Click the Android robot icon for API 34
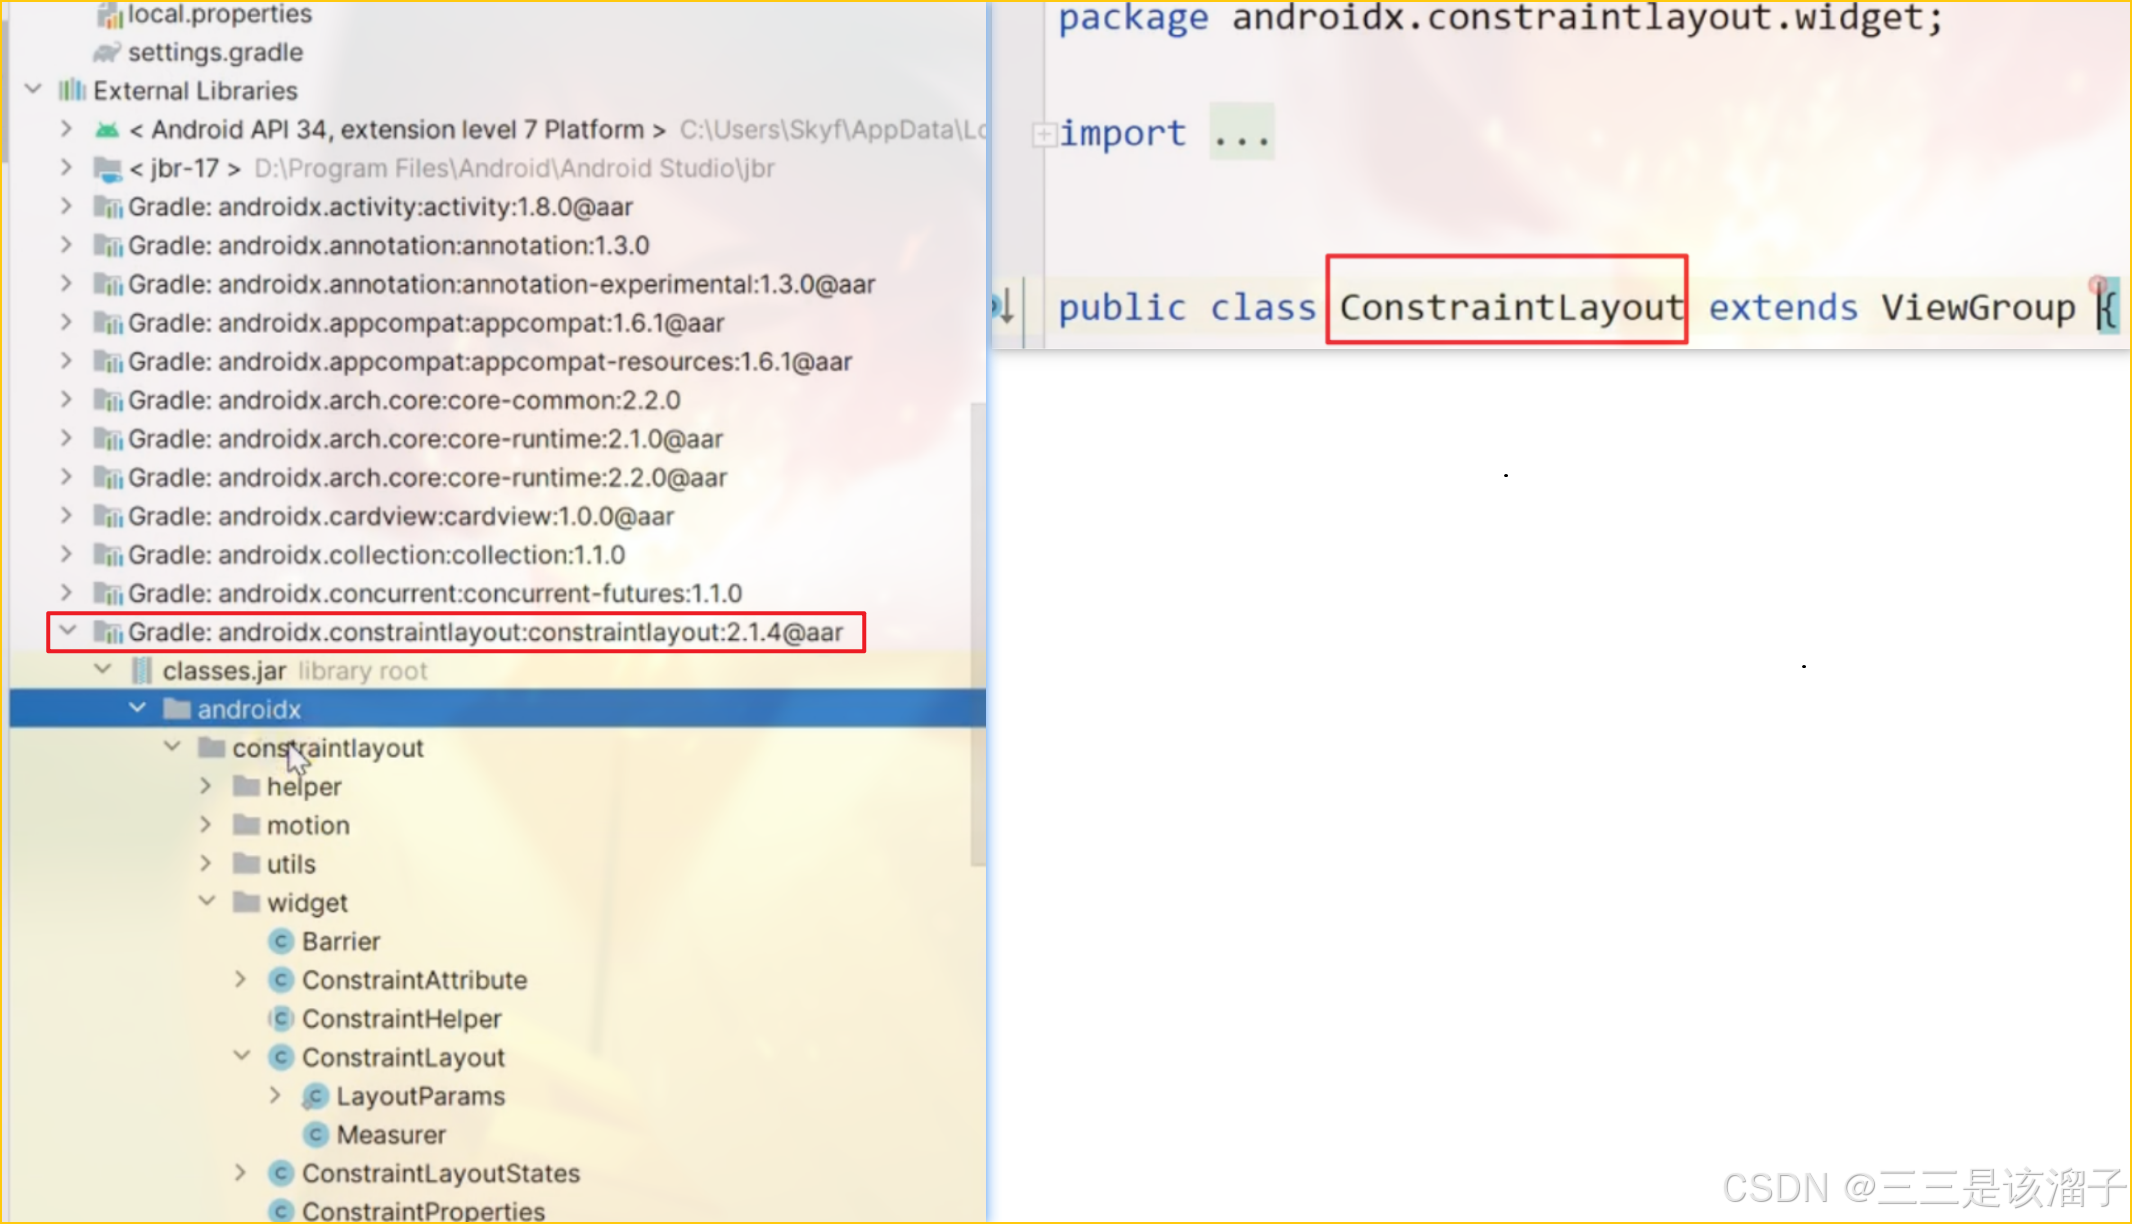2132x1224 pixels. pyautogui.click(x=107, y=129)
